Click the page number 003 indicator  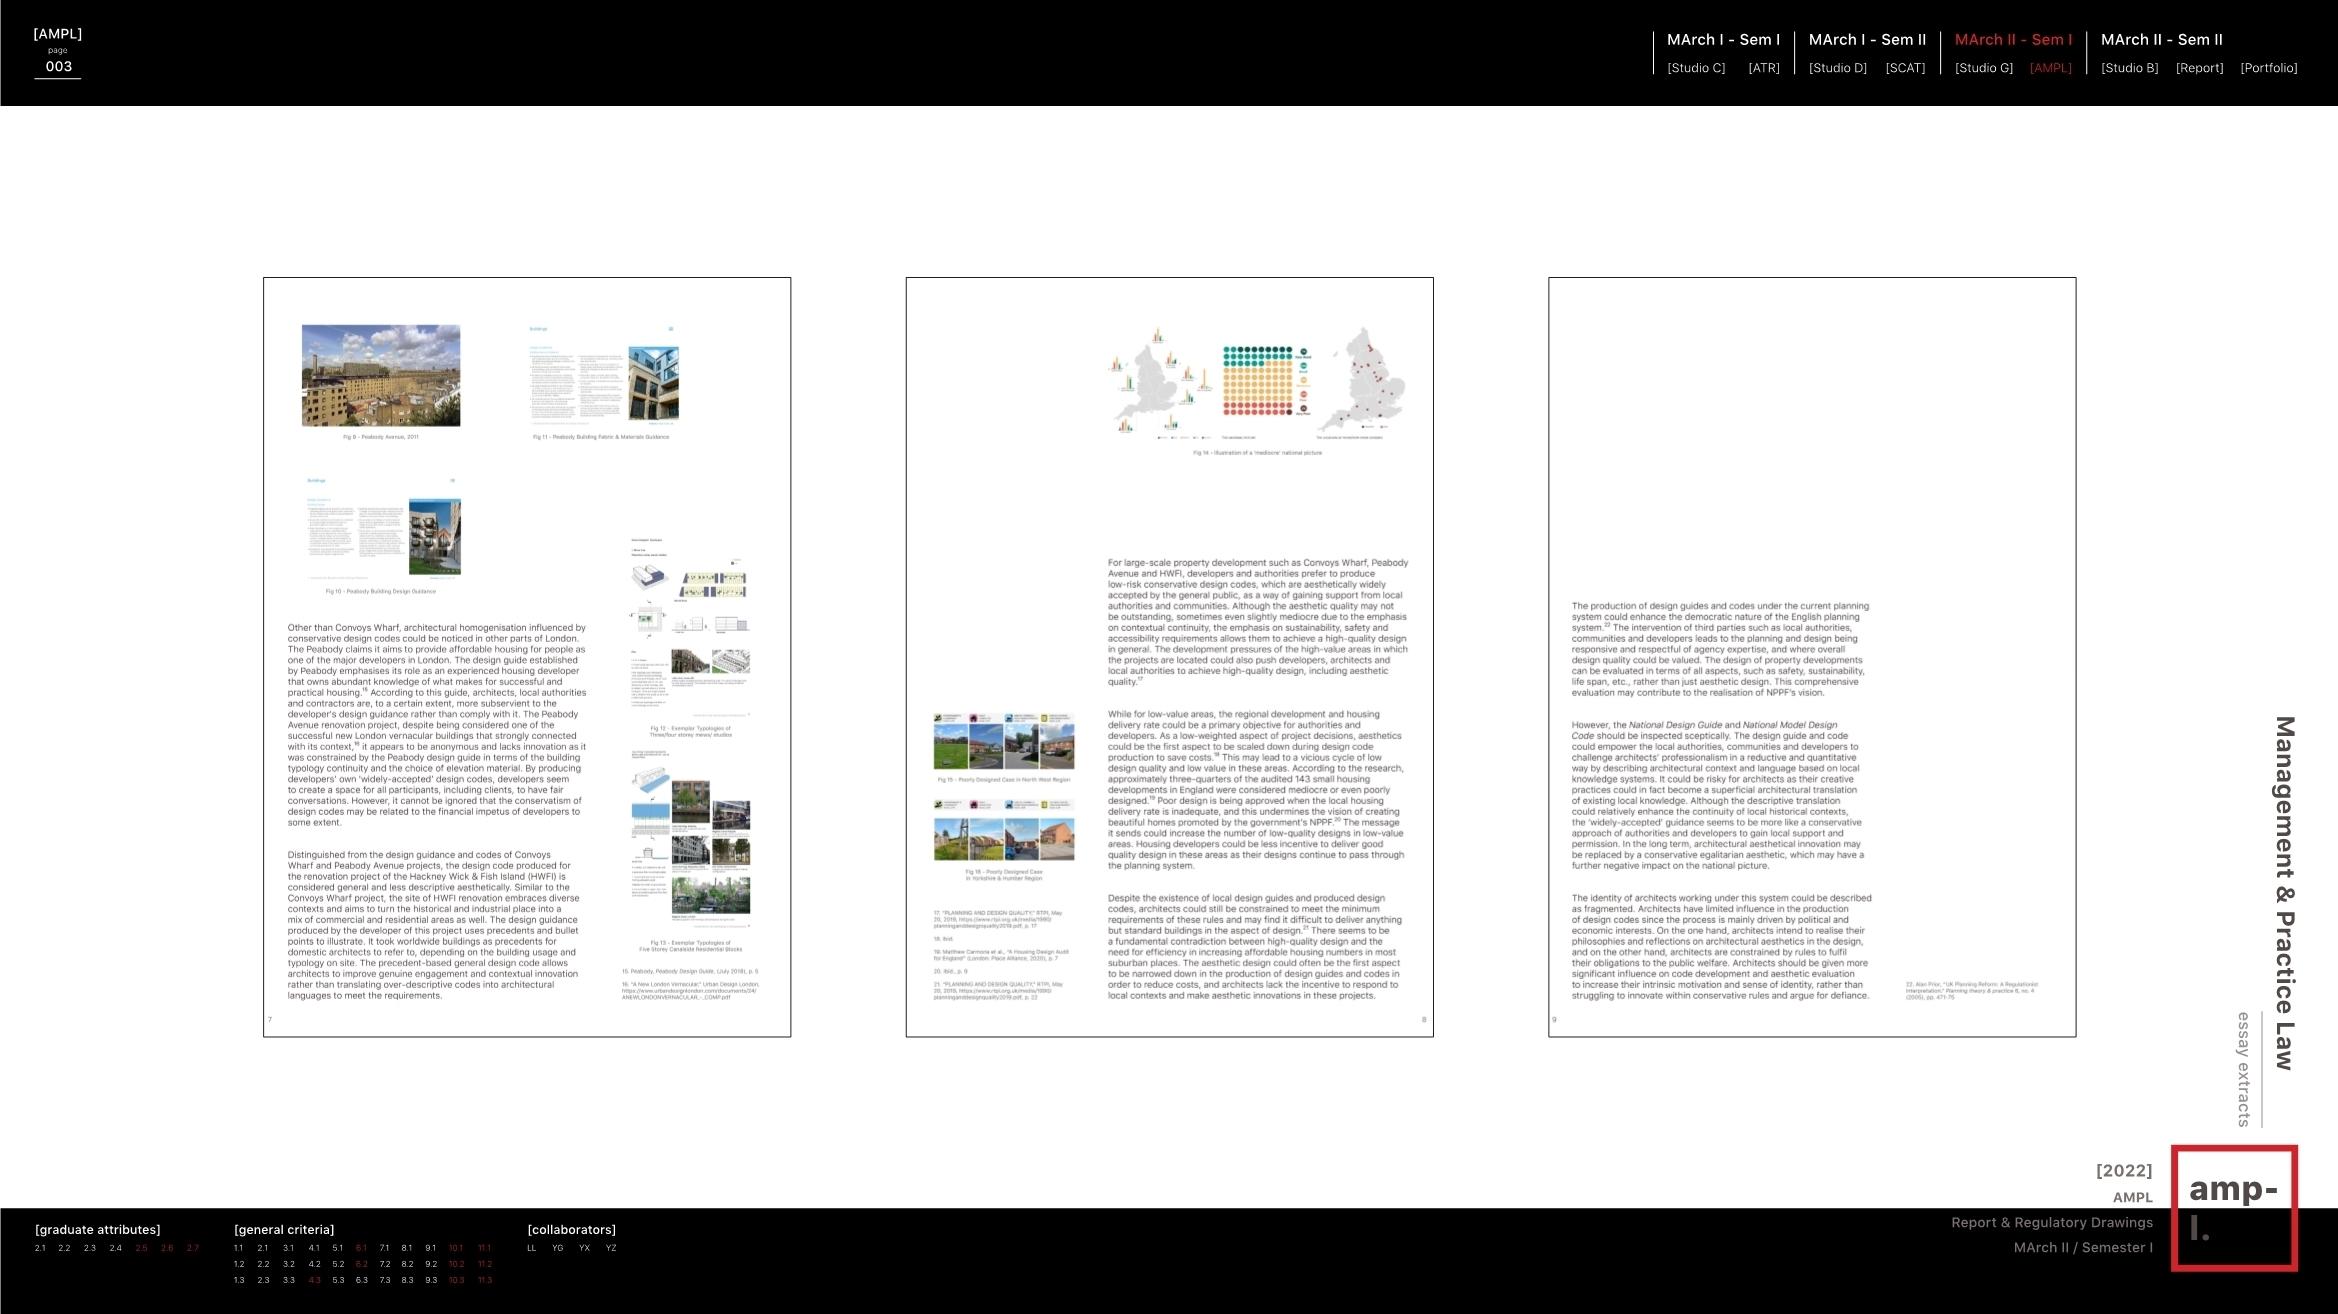coord(58,67)
